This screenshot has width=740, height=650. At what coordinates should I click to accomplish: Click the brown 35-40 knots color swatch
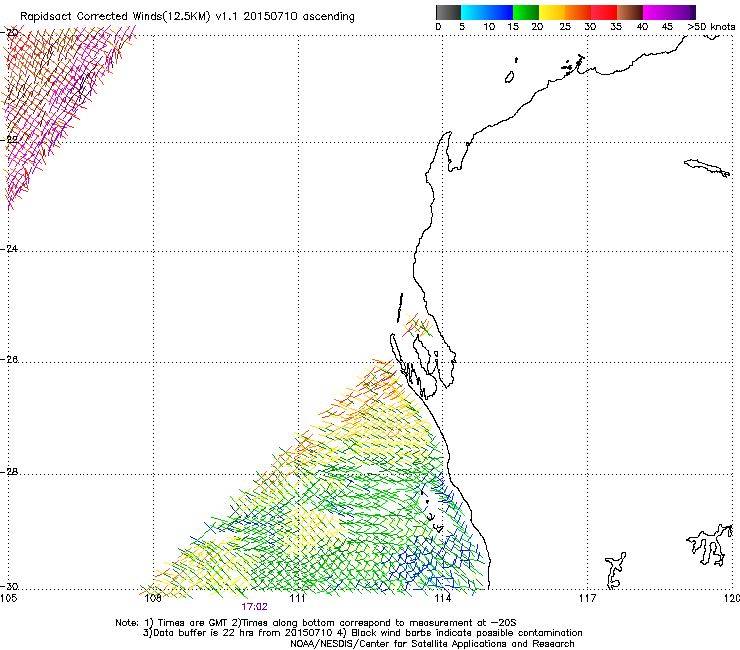[x=630, y=12]
